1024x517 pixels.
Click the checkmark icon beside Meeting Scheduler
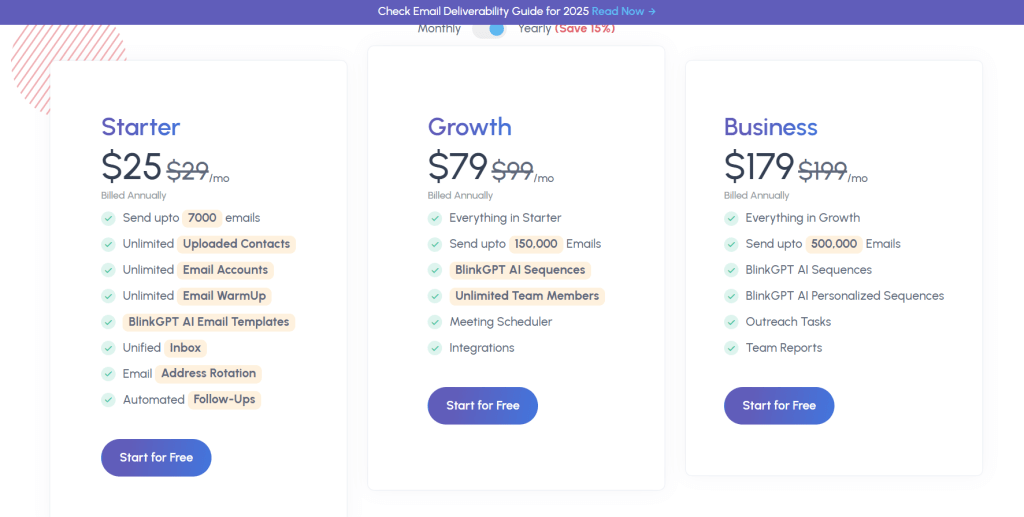coord(435,322)
